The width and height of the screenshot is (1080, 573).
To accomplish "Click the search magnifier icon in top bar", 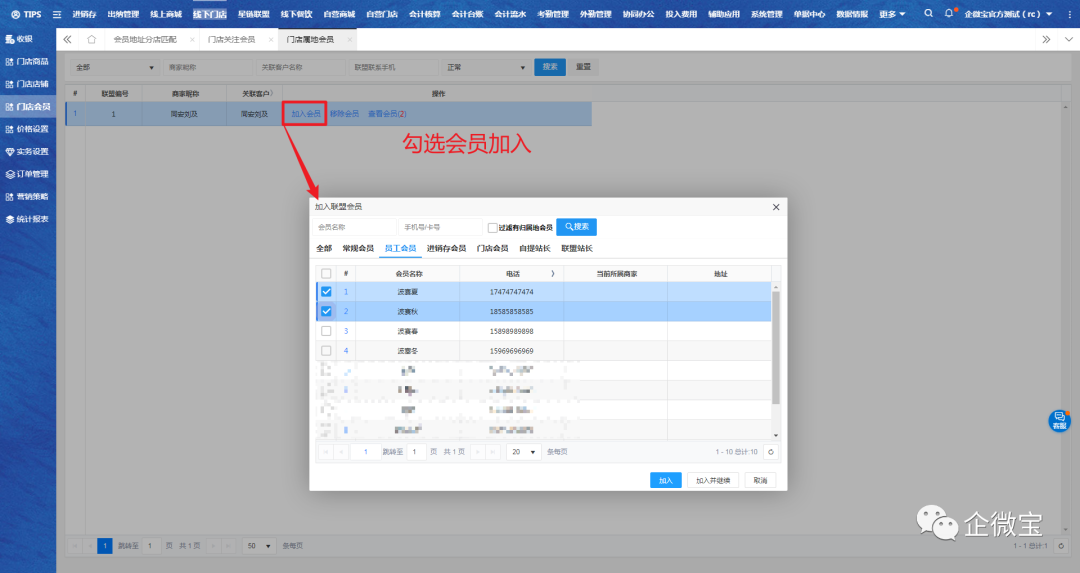I will click(928, 14).
